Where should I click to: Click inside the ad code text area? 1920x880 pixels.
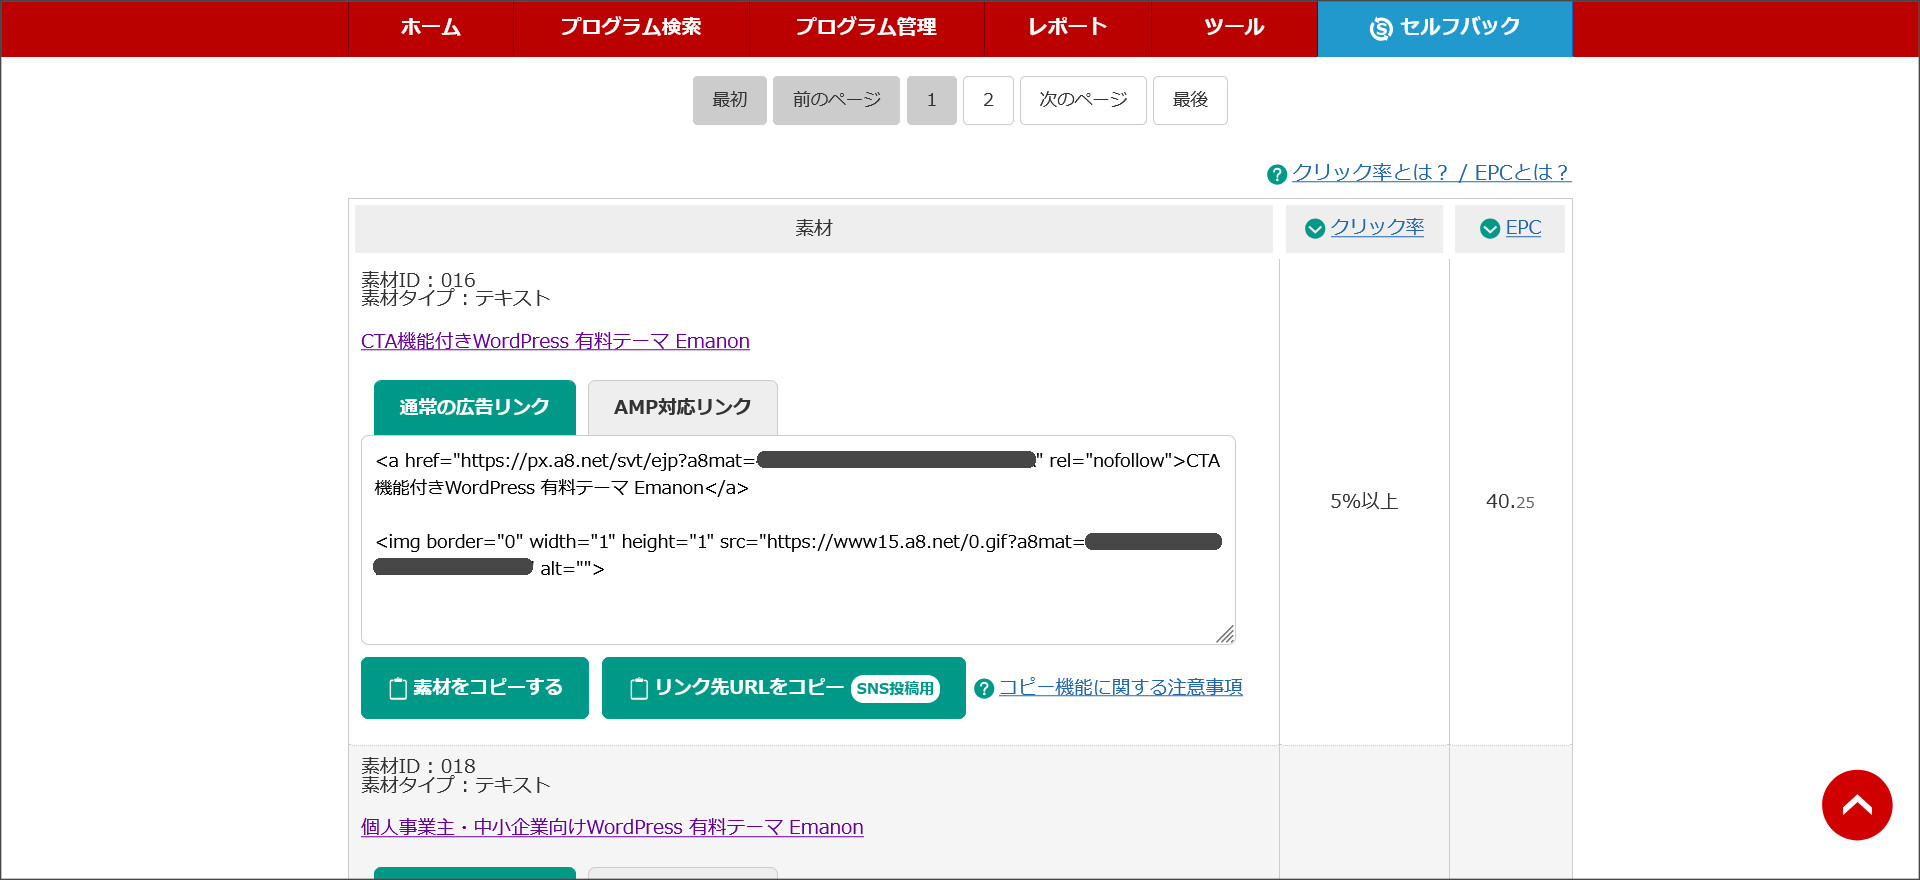pyautogui.click(x=798, y=540)
